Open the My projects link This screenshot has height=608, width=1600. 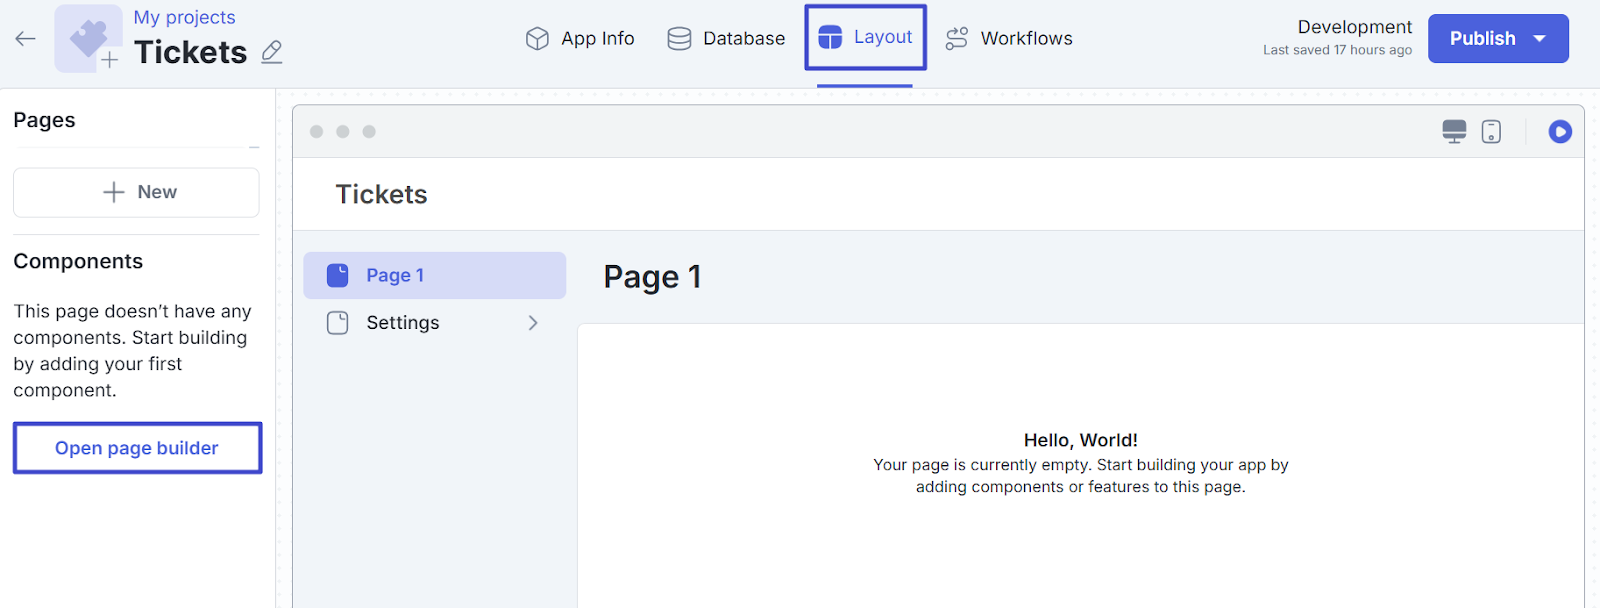click(x=184, y=17)
